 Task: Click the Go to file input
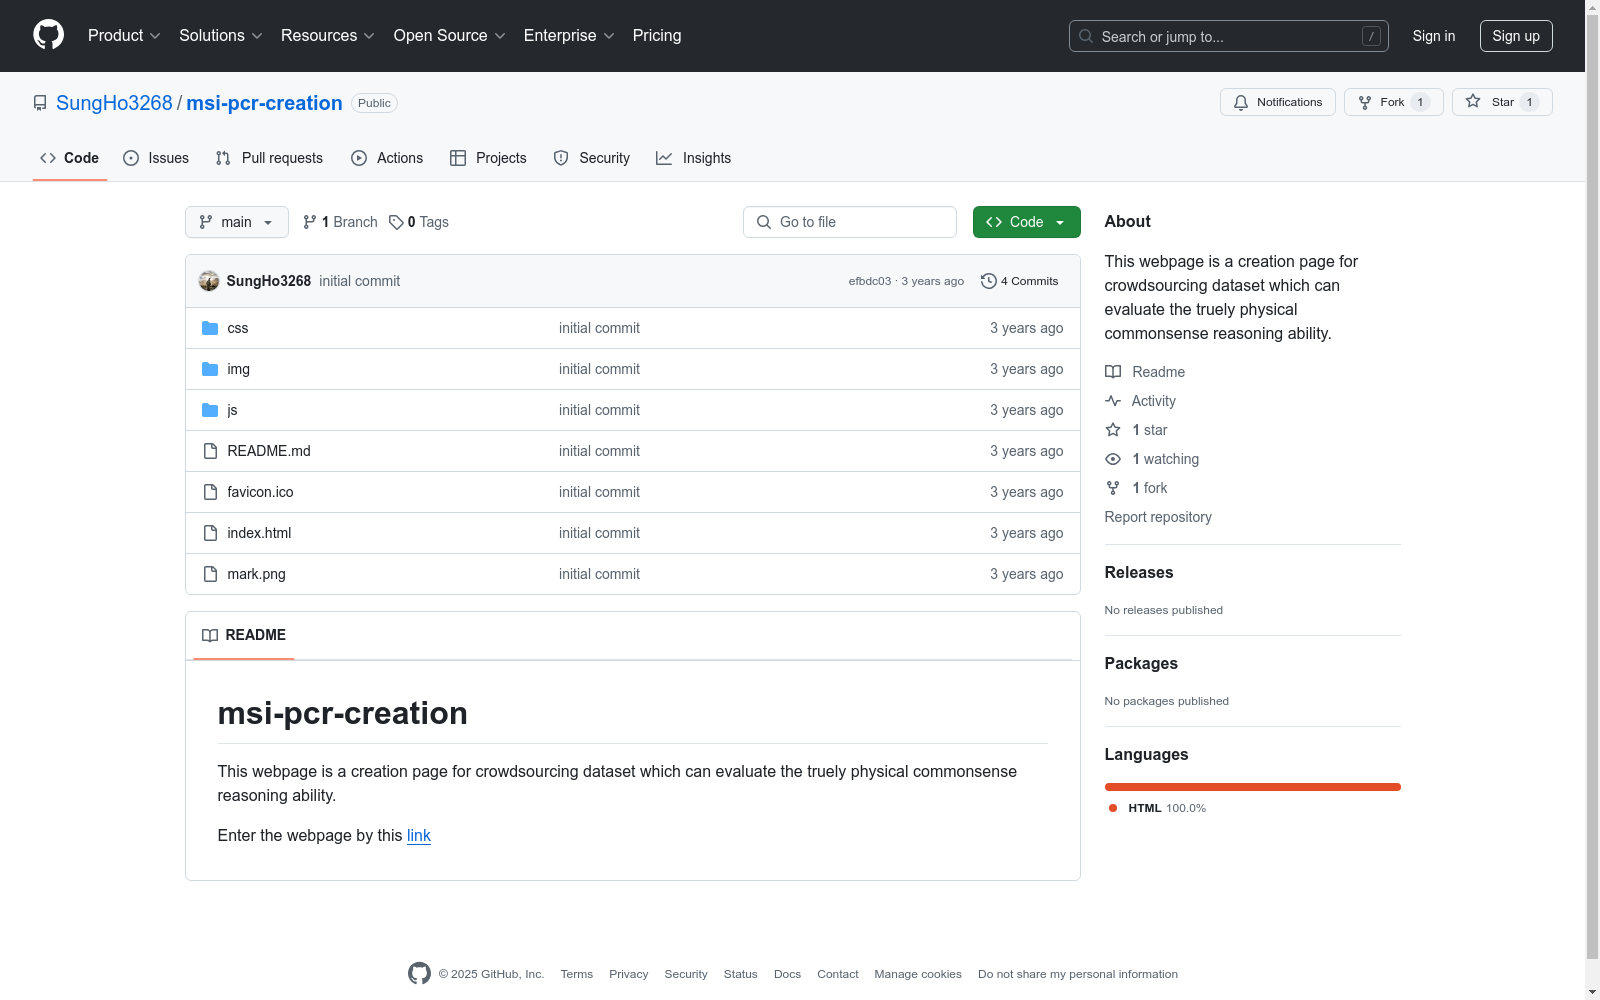tap(850, 222)
